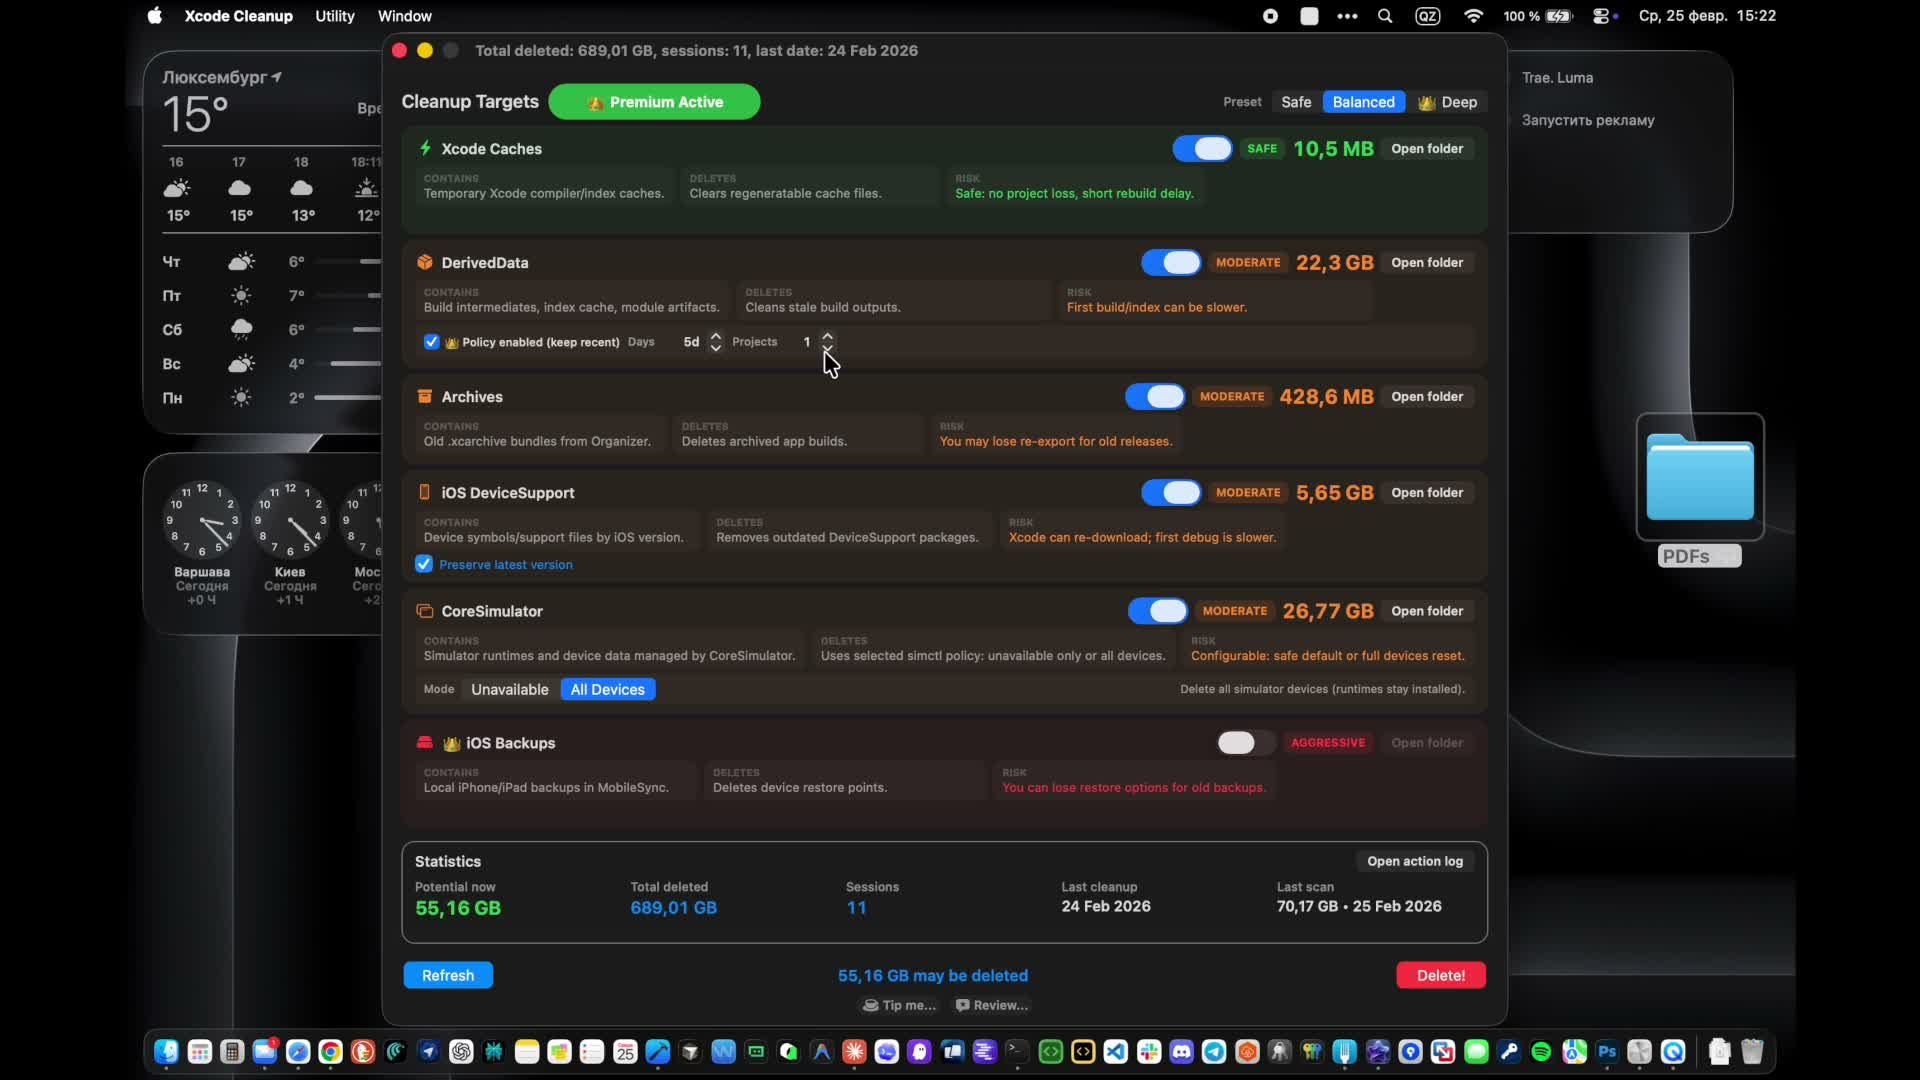Open Spotify from the Dock
This screenshot has width=1920, height=1080.
coord(1540,1051)
